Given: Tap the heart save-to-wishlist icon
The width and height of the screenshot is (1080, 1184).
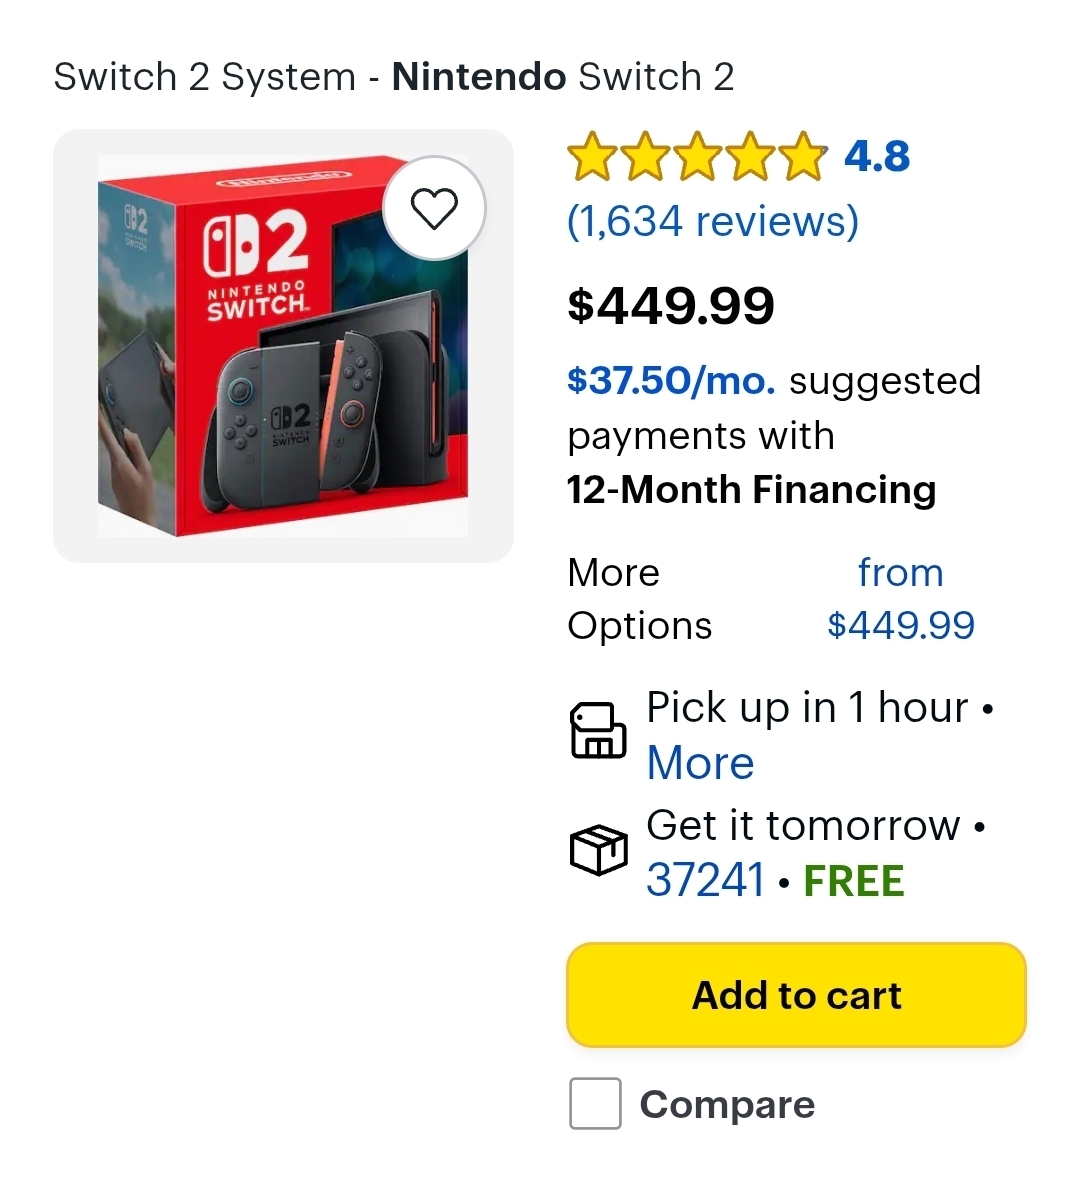Looking at the screenshot, I should coord(434,208).
